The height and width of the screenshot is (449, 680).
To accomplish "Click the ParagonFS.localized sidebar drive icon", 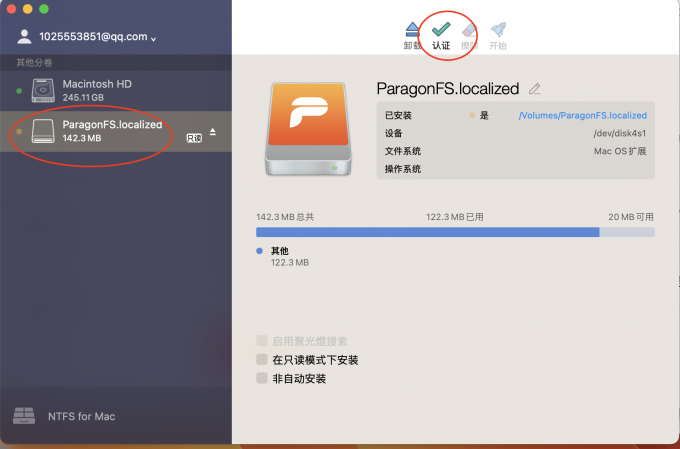I will point(43,131).
